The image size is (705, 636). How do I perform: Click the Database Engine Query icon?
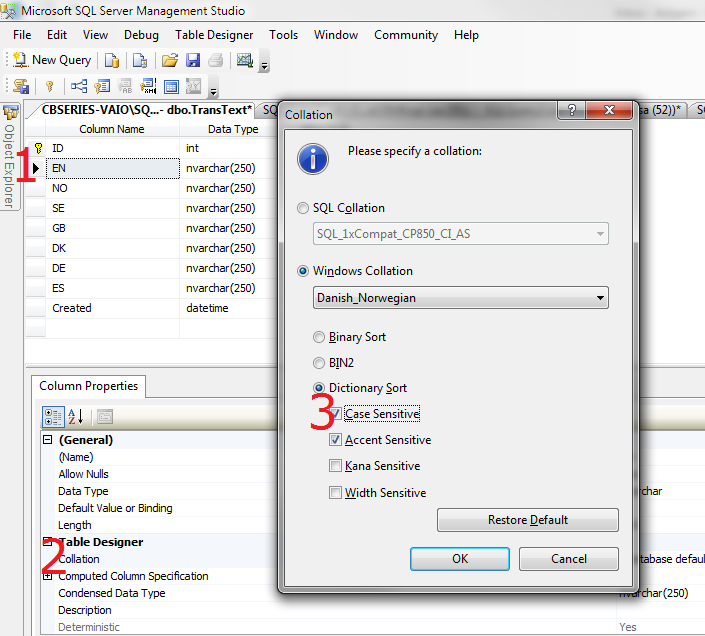[x=112, y=60]
